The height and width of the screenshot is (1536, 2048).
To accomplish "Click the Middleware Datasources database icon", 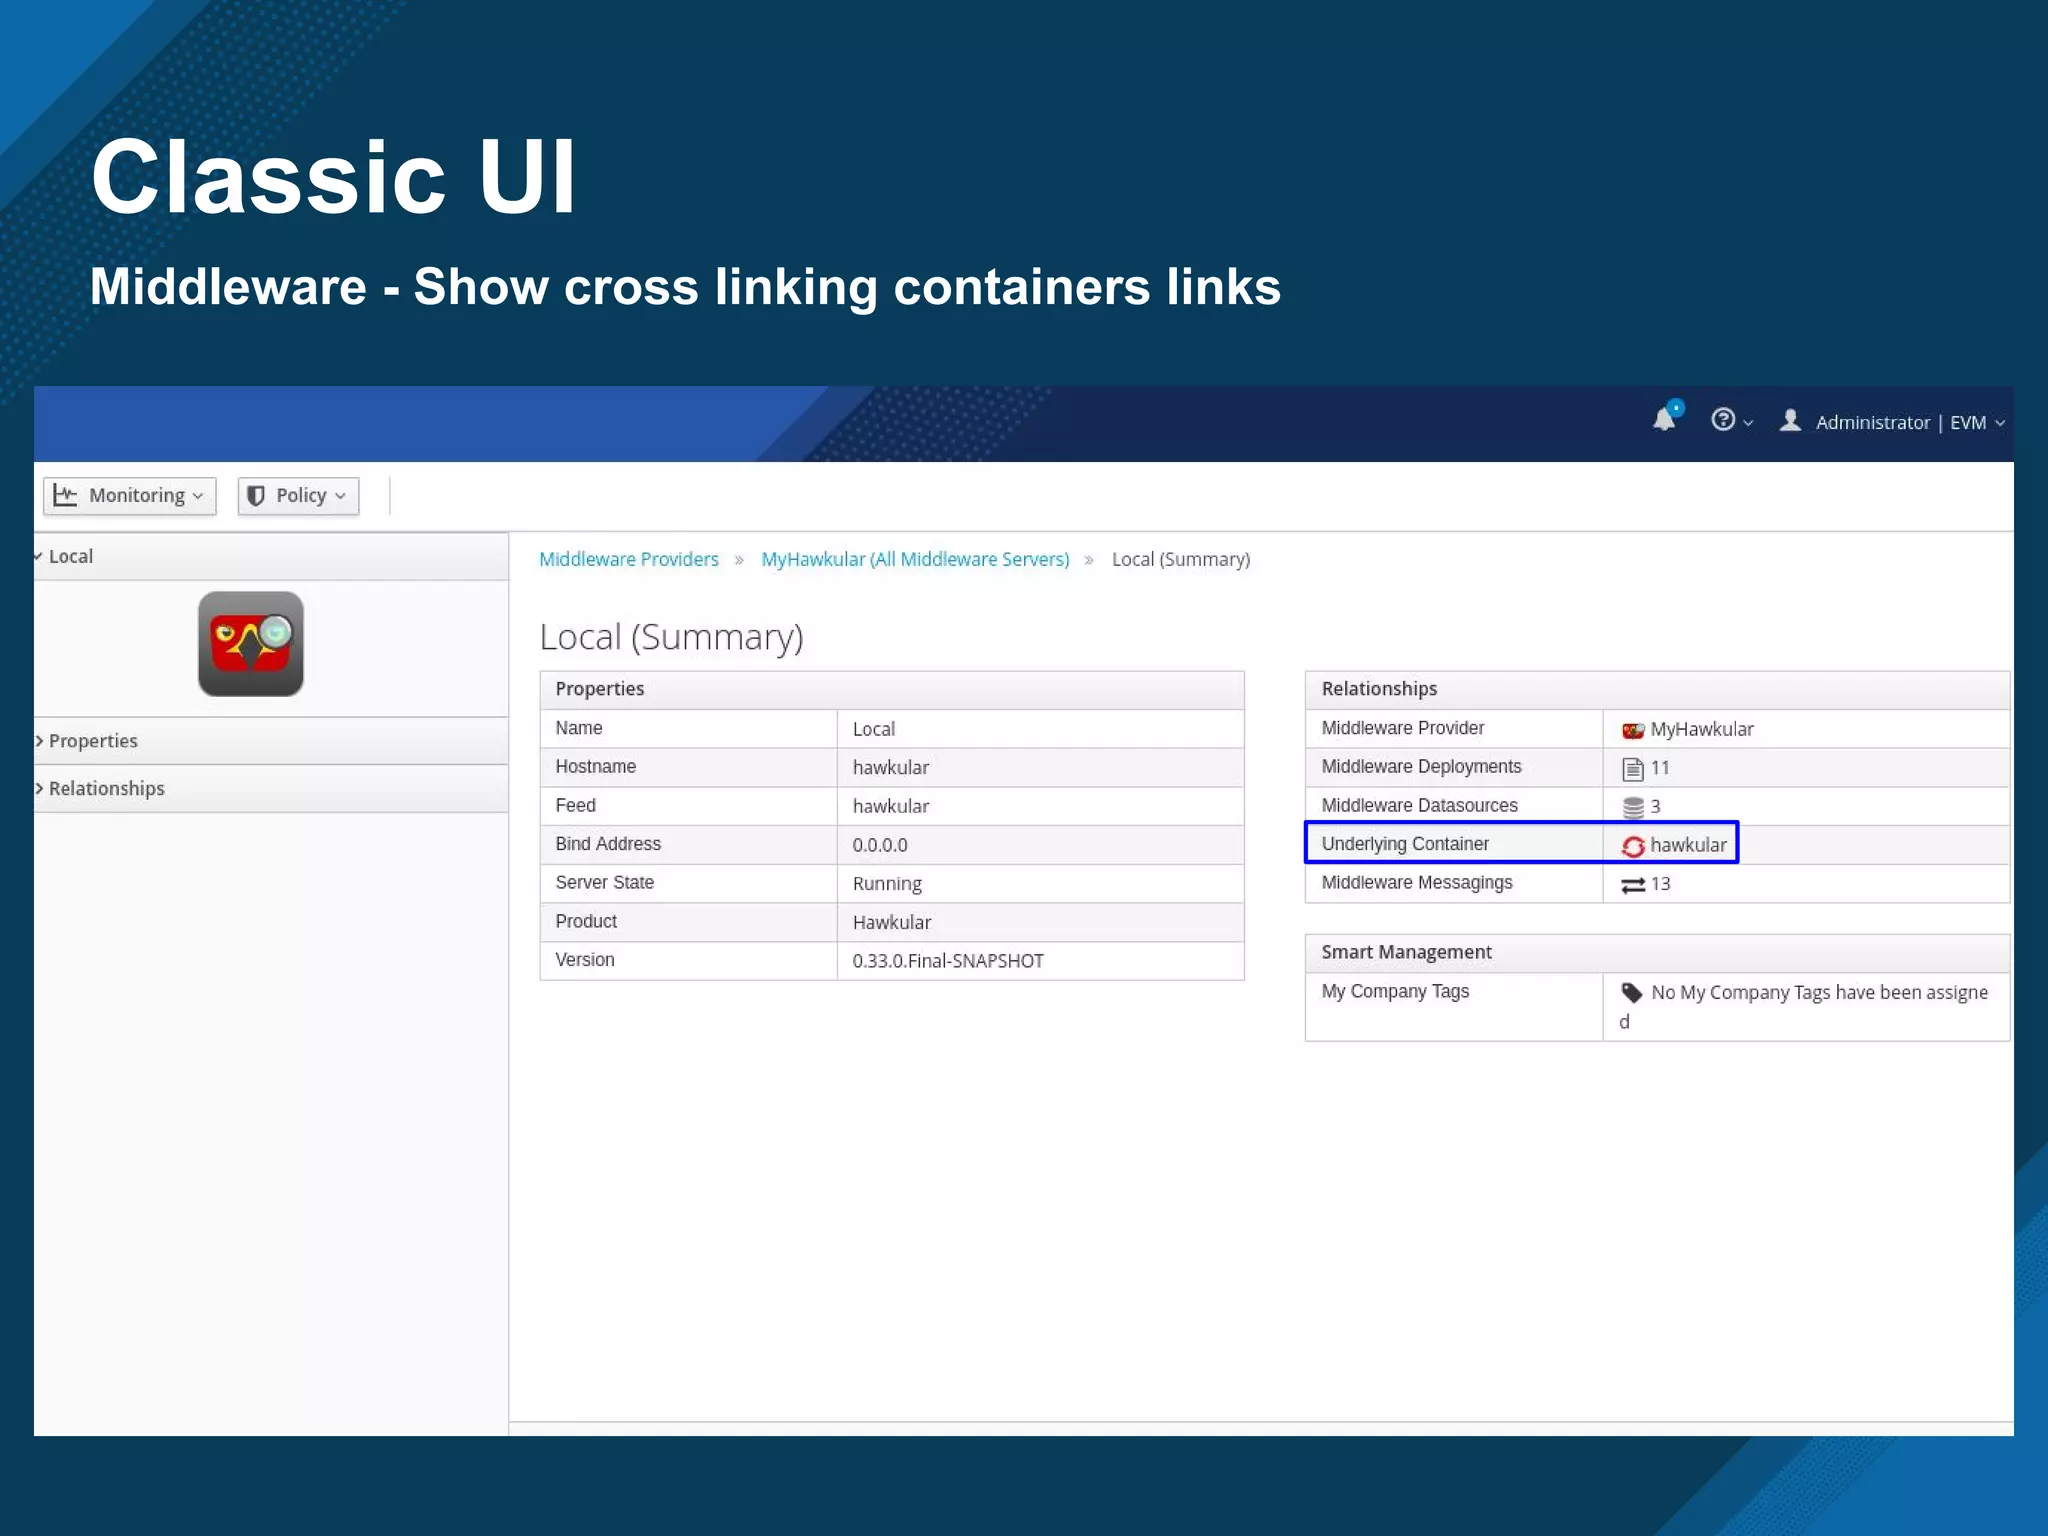I will click(x=1633, y=806).
